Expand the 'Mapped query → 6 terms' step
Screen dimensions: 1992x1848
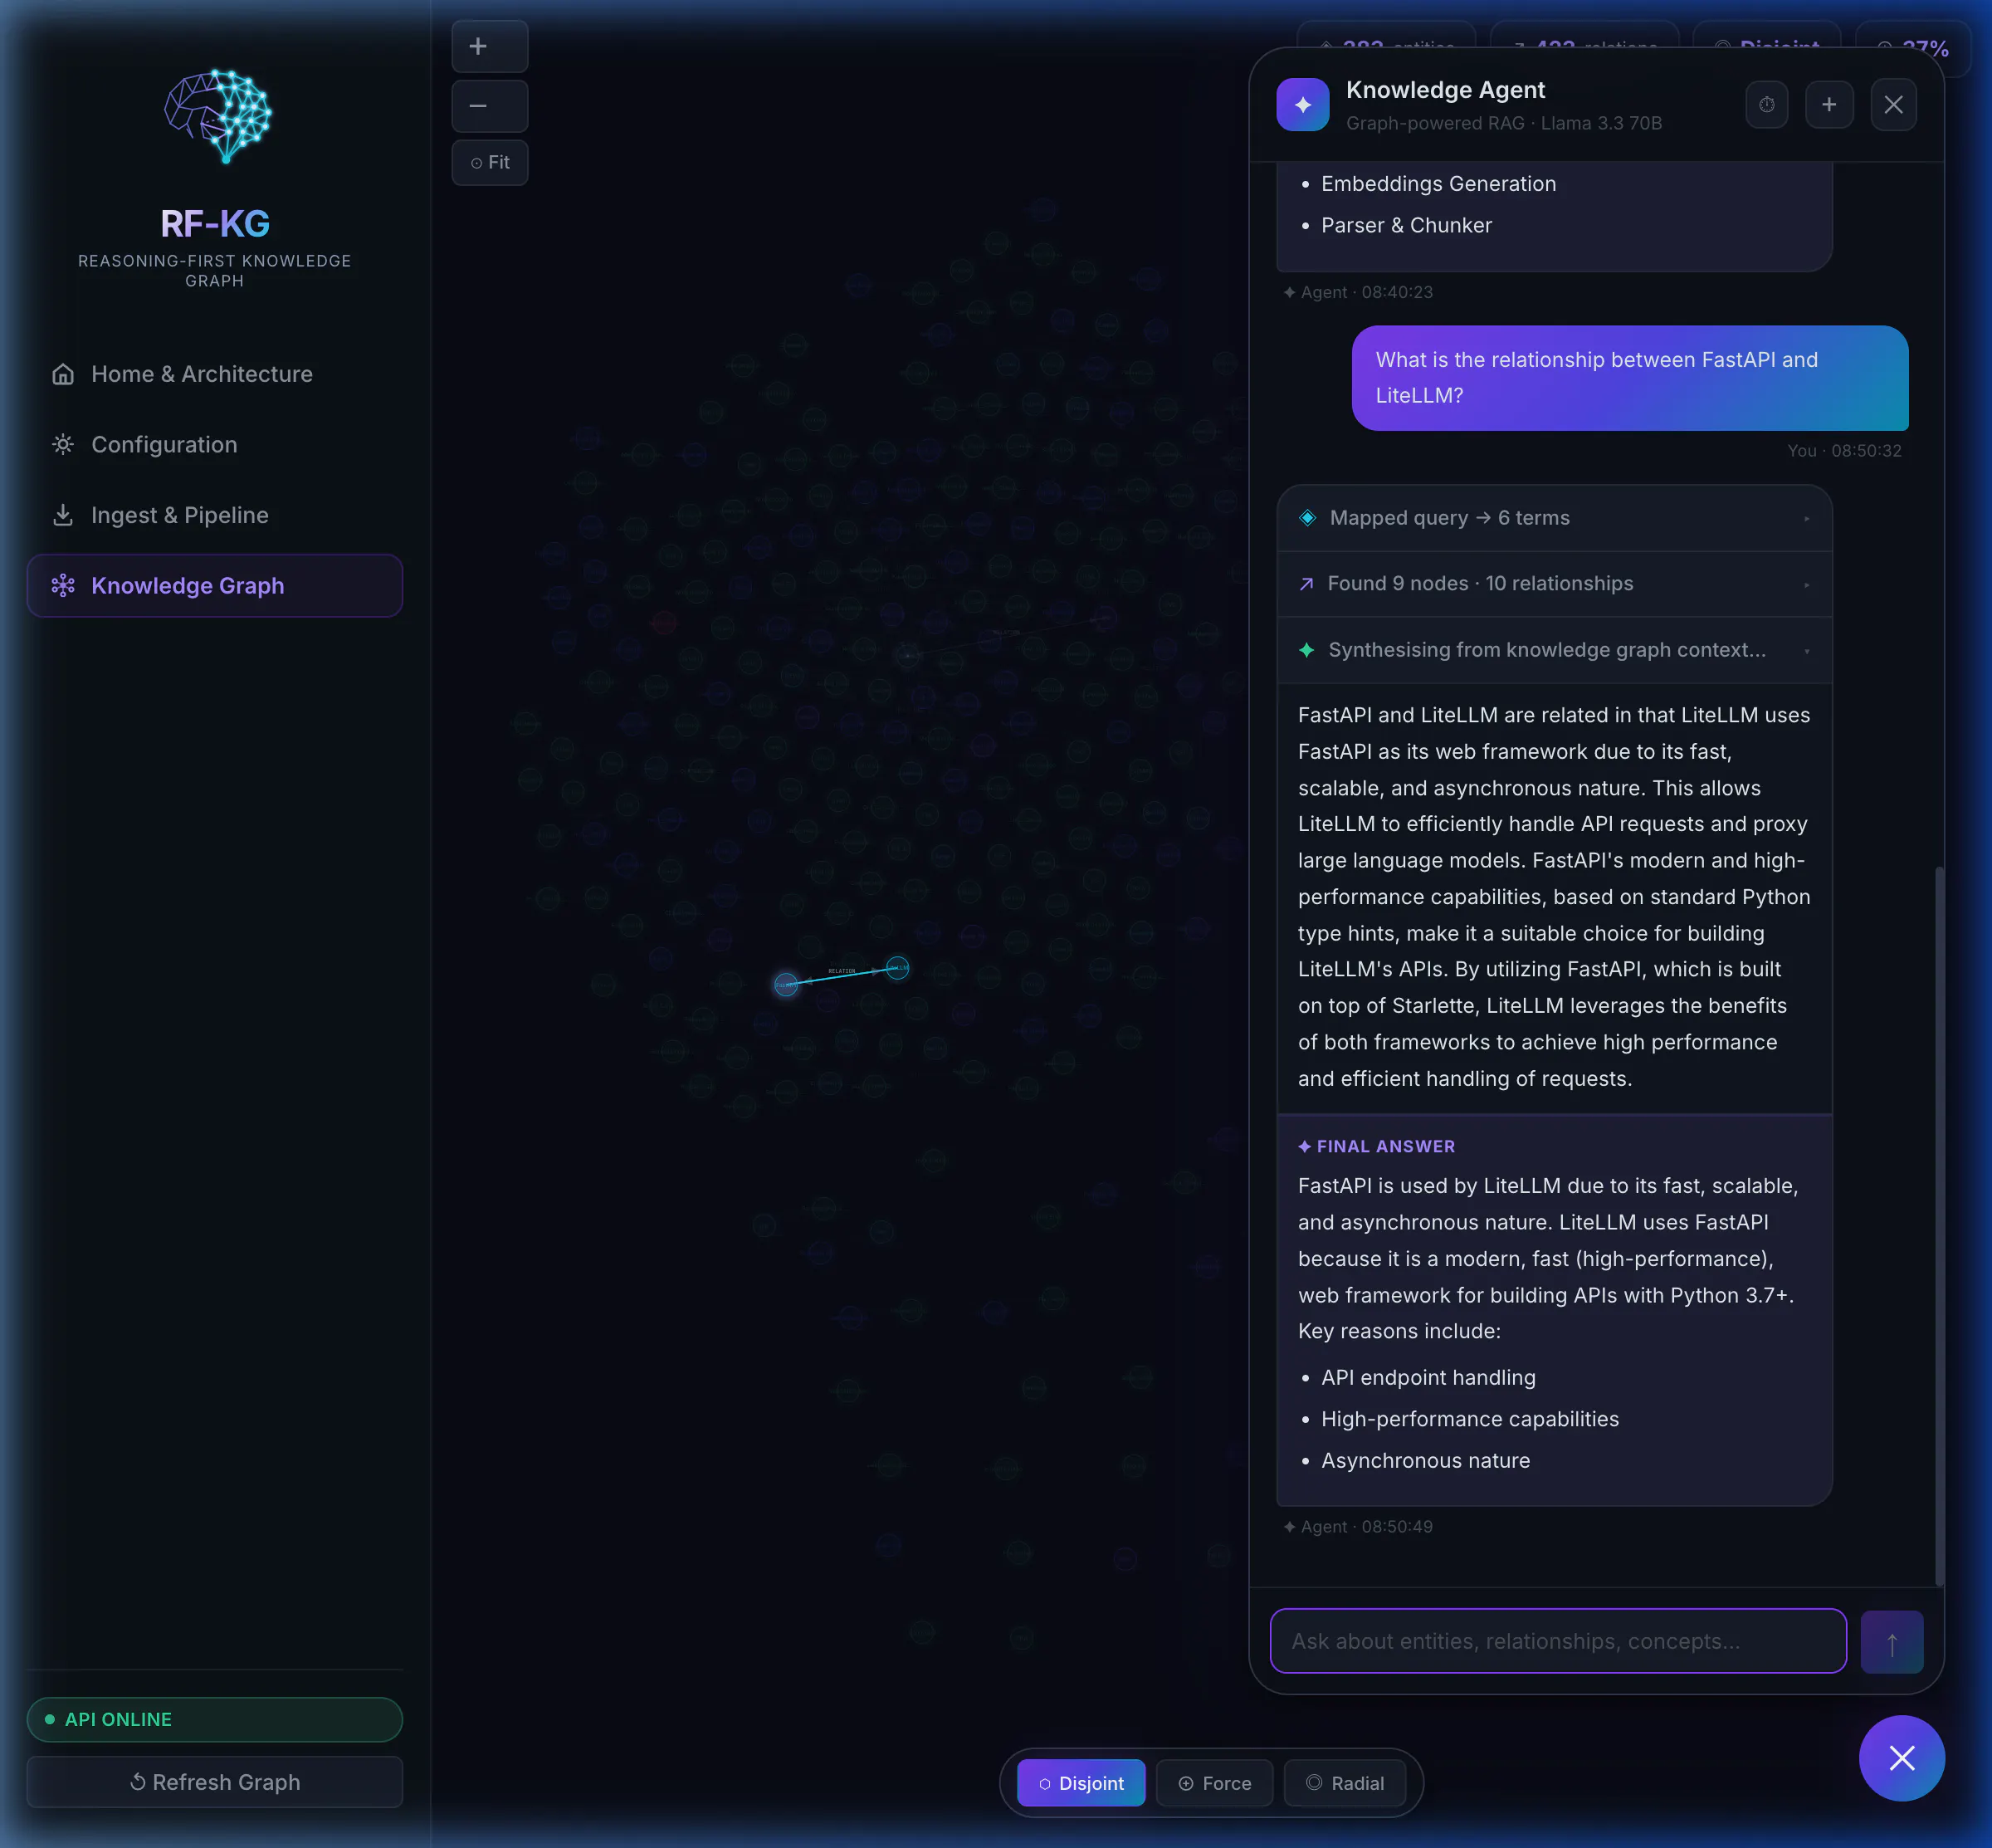(x=1554, y=518)
